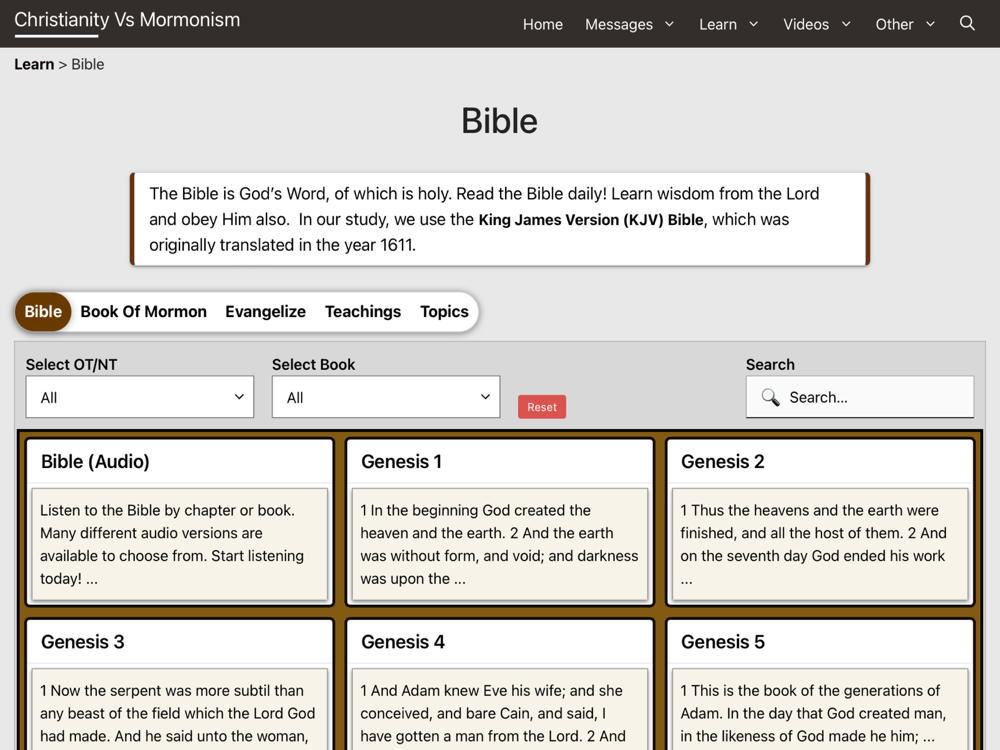Click the 'King James Version (KJV) Bible' bold text
Image resolution: width=1000 pixels, height=750 pixels.
tap(591, 219)
